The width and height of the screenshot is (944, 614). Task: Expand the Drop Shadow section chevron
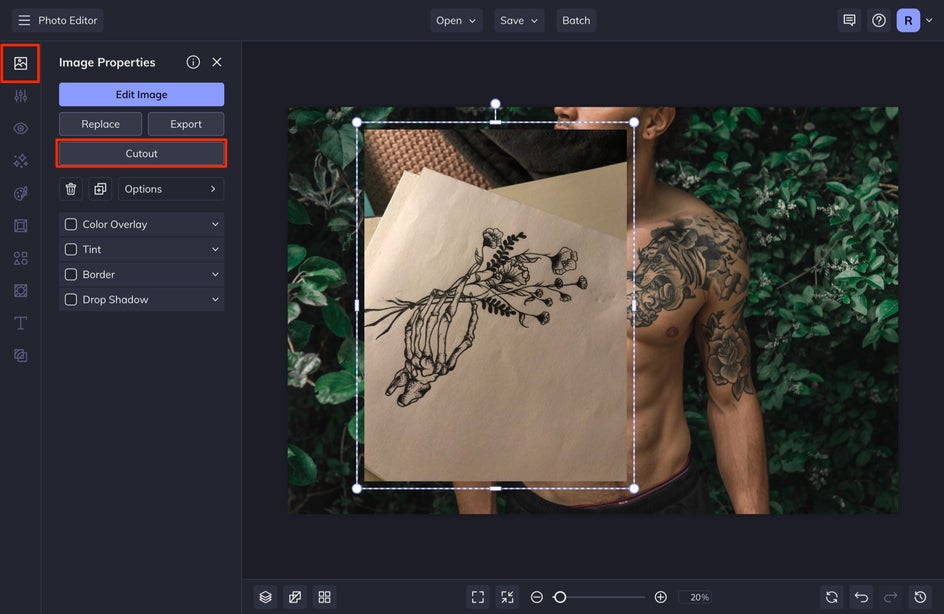click(x=215, y=300)
